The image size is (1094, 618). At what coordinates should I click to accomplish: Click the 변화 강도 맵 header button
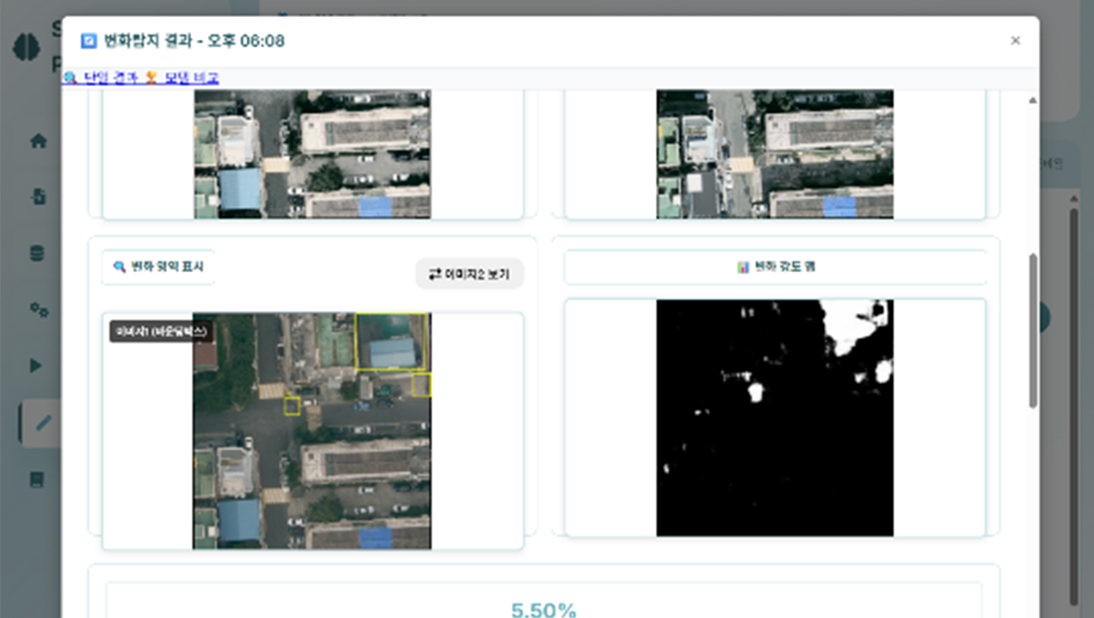coord(775,267)
